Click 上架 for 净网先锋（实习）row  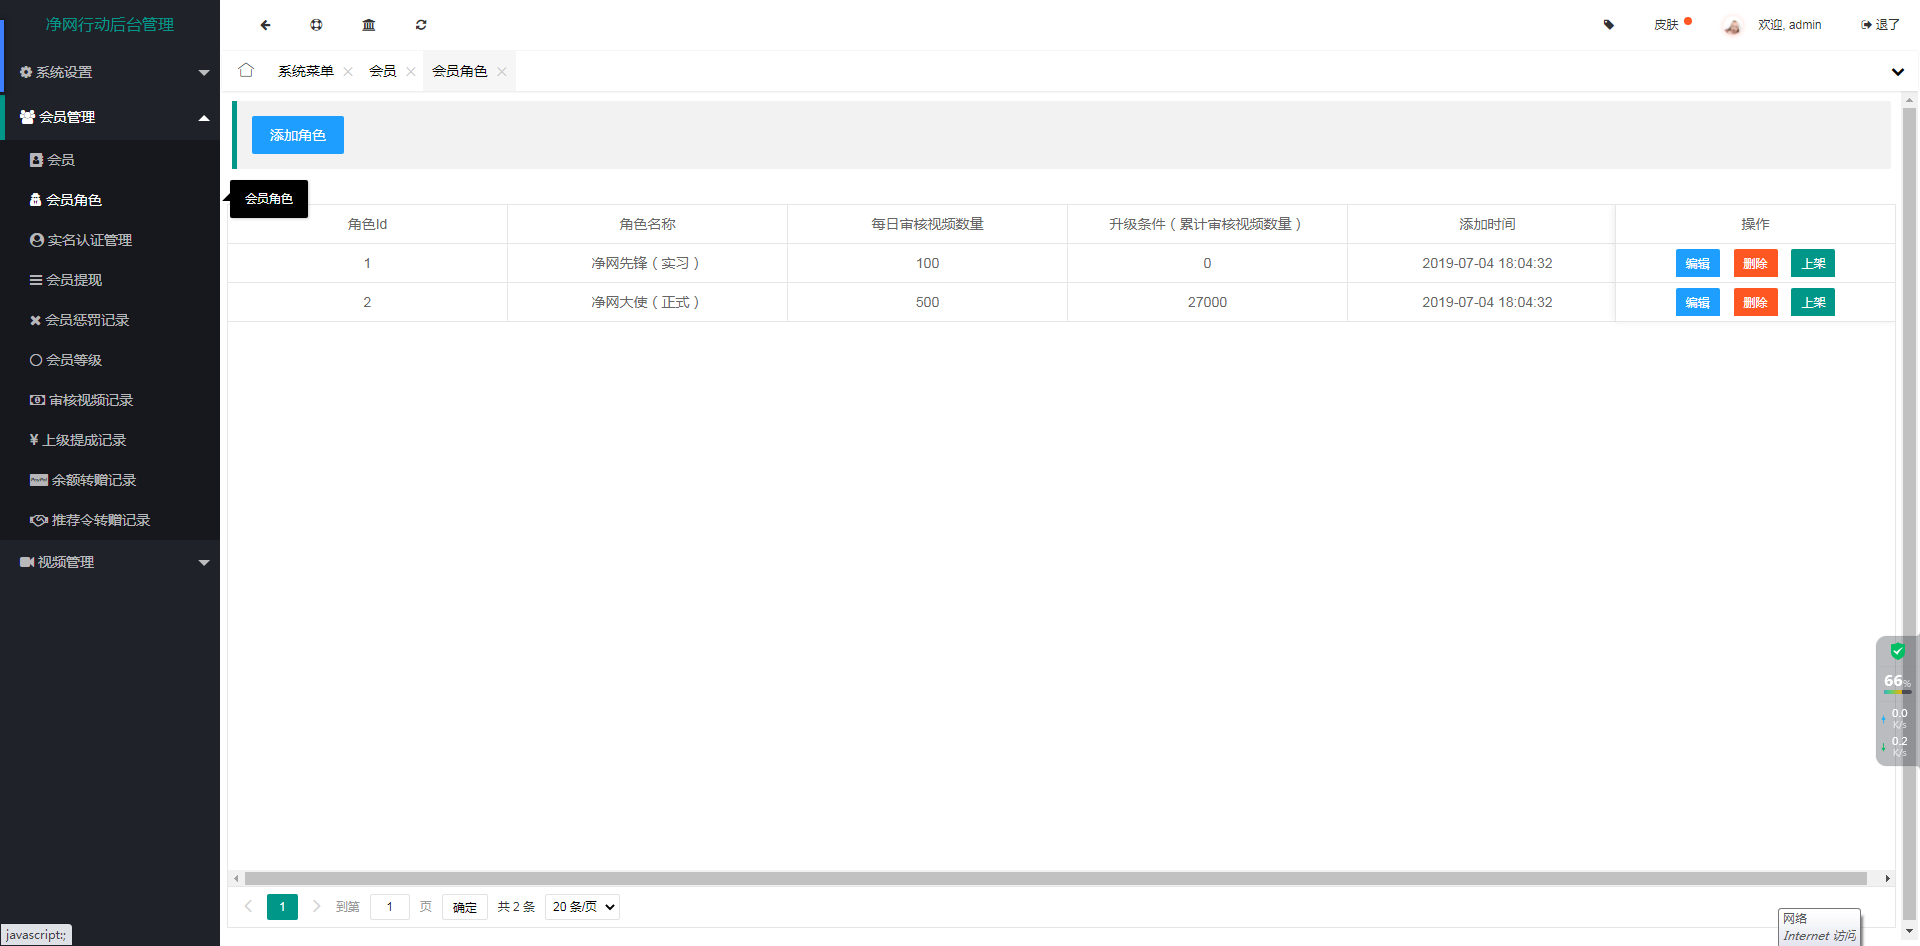[x=1813, y=263]
